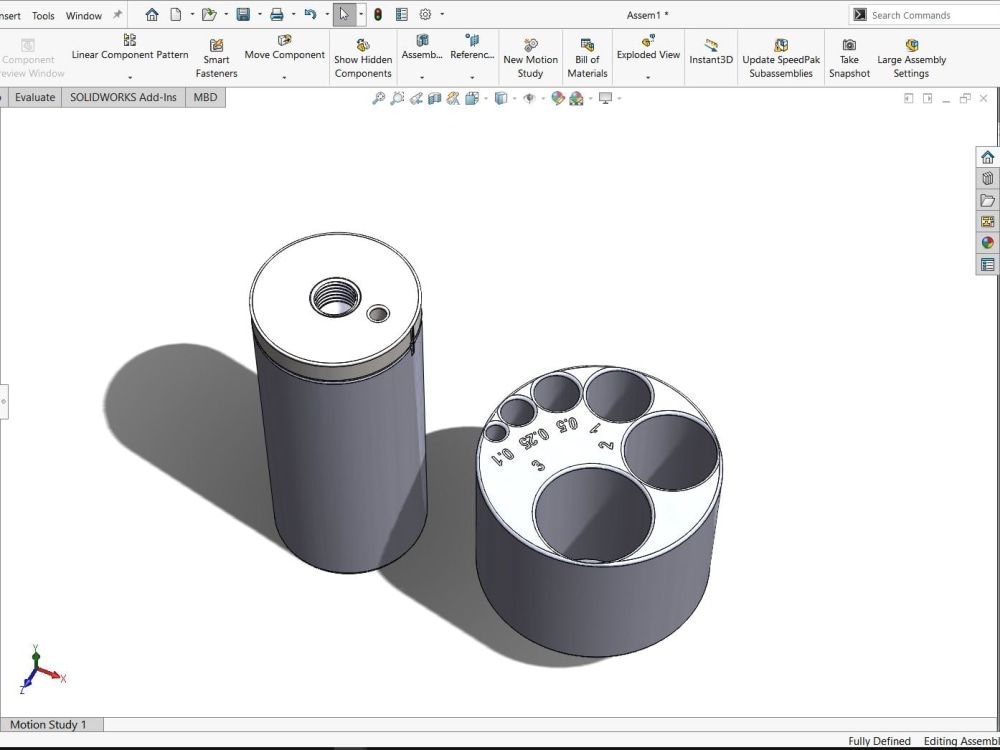Expand the Open file dropdown arrow
This screenshot has width=1000, height=750.
[x=226, y=15]
